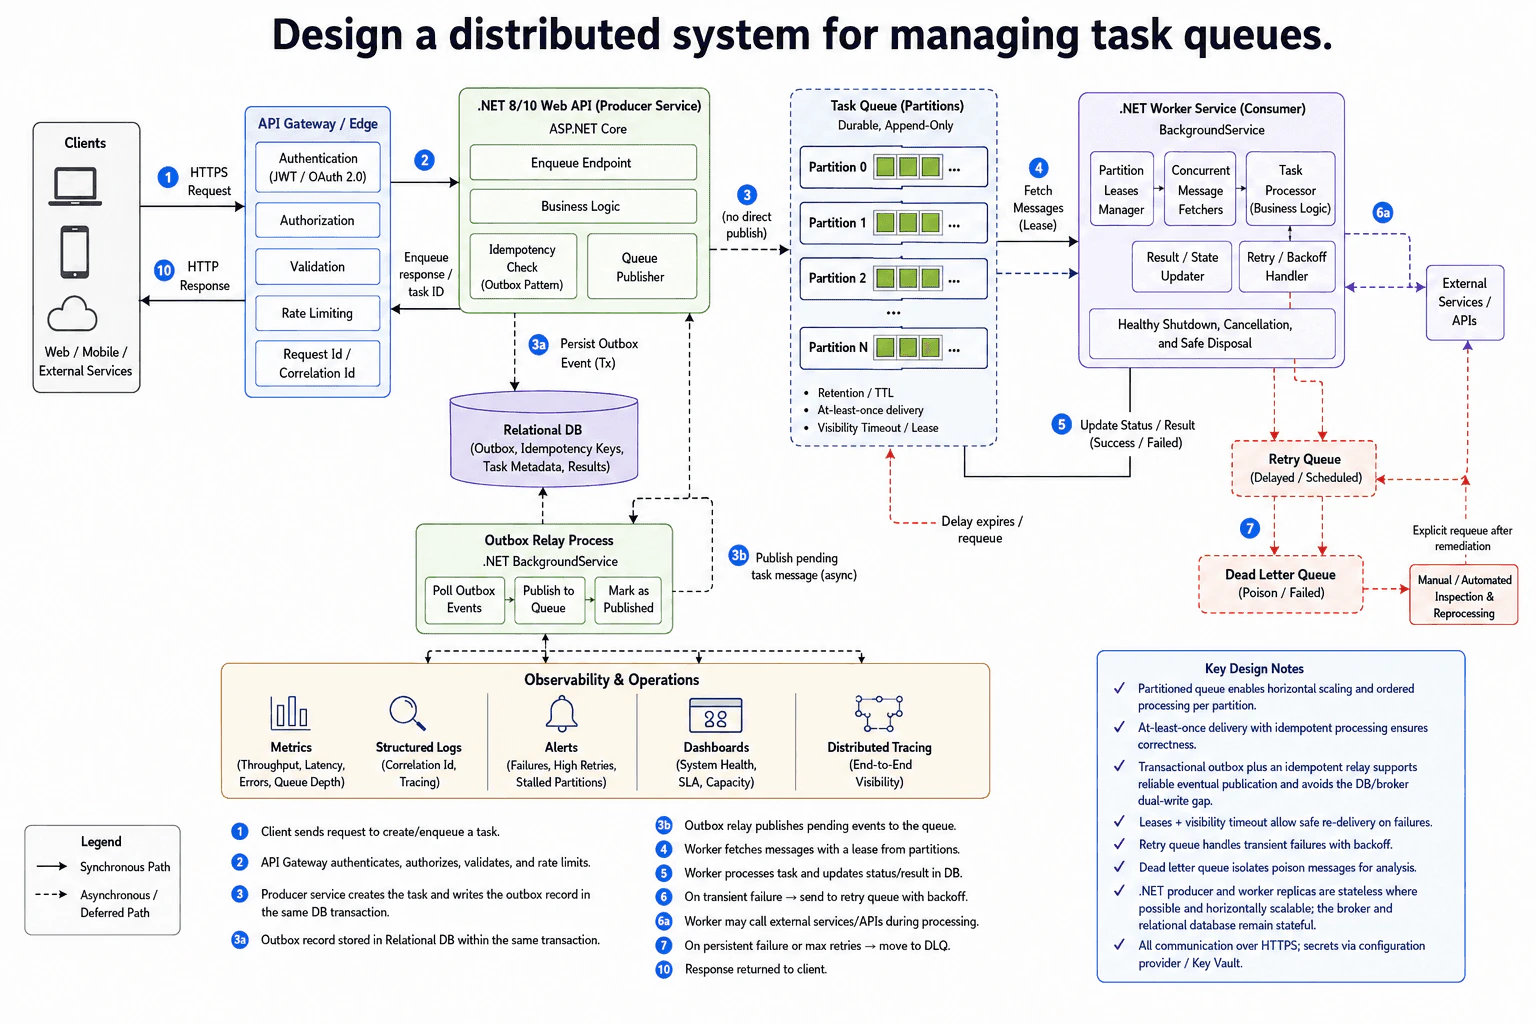
Task: Select the Metrics bar chart icon
Action: point(290,712)
